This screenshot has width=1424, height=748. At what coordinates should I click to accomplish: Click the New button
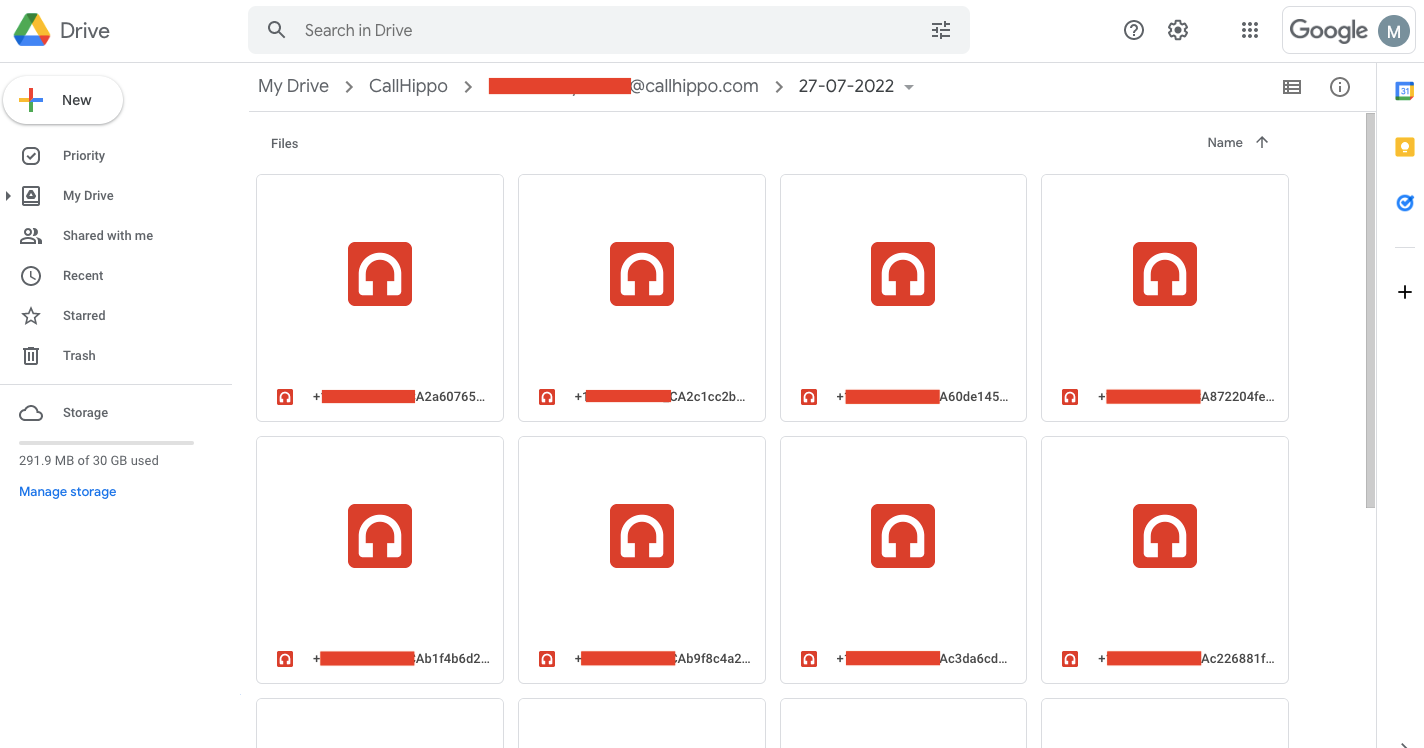point(63,100)
